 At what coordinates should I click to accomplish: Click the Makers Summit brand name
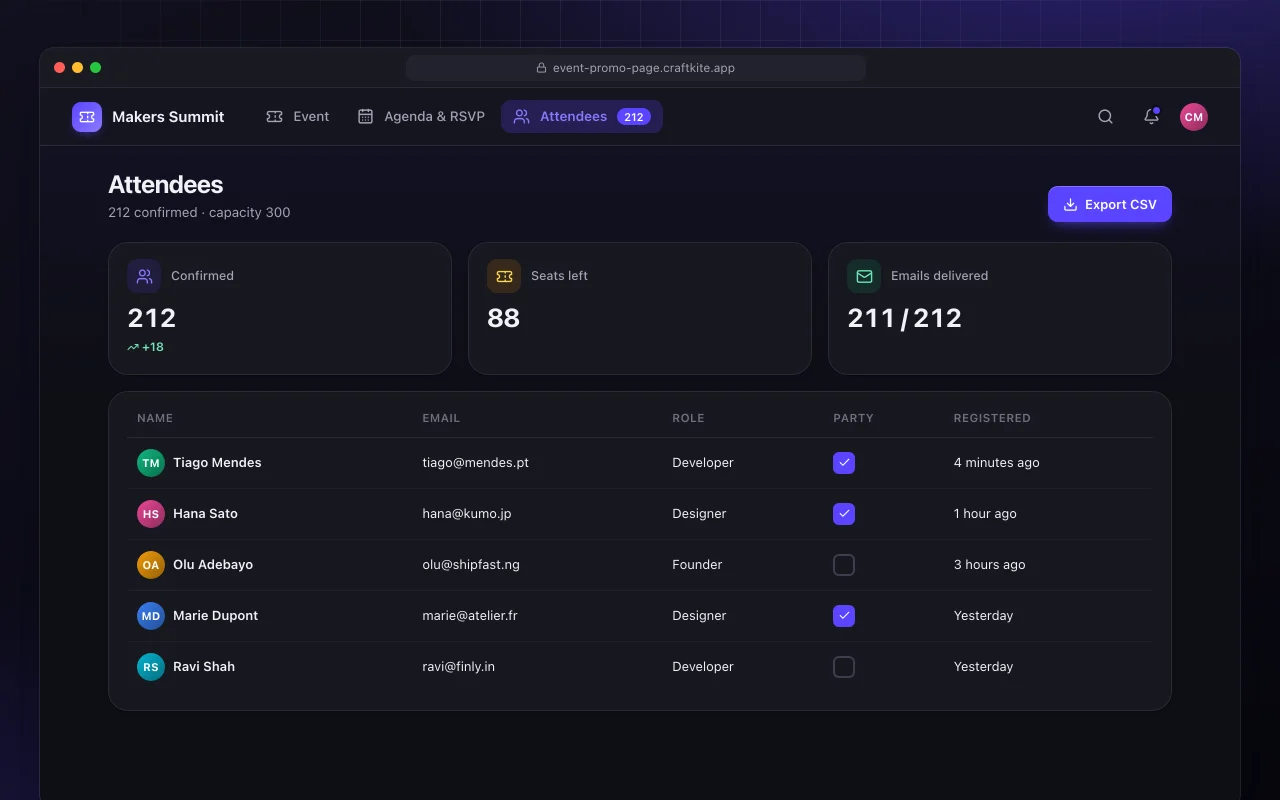click(x=168, y=117)
